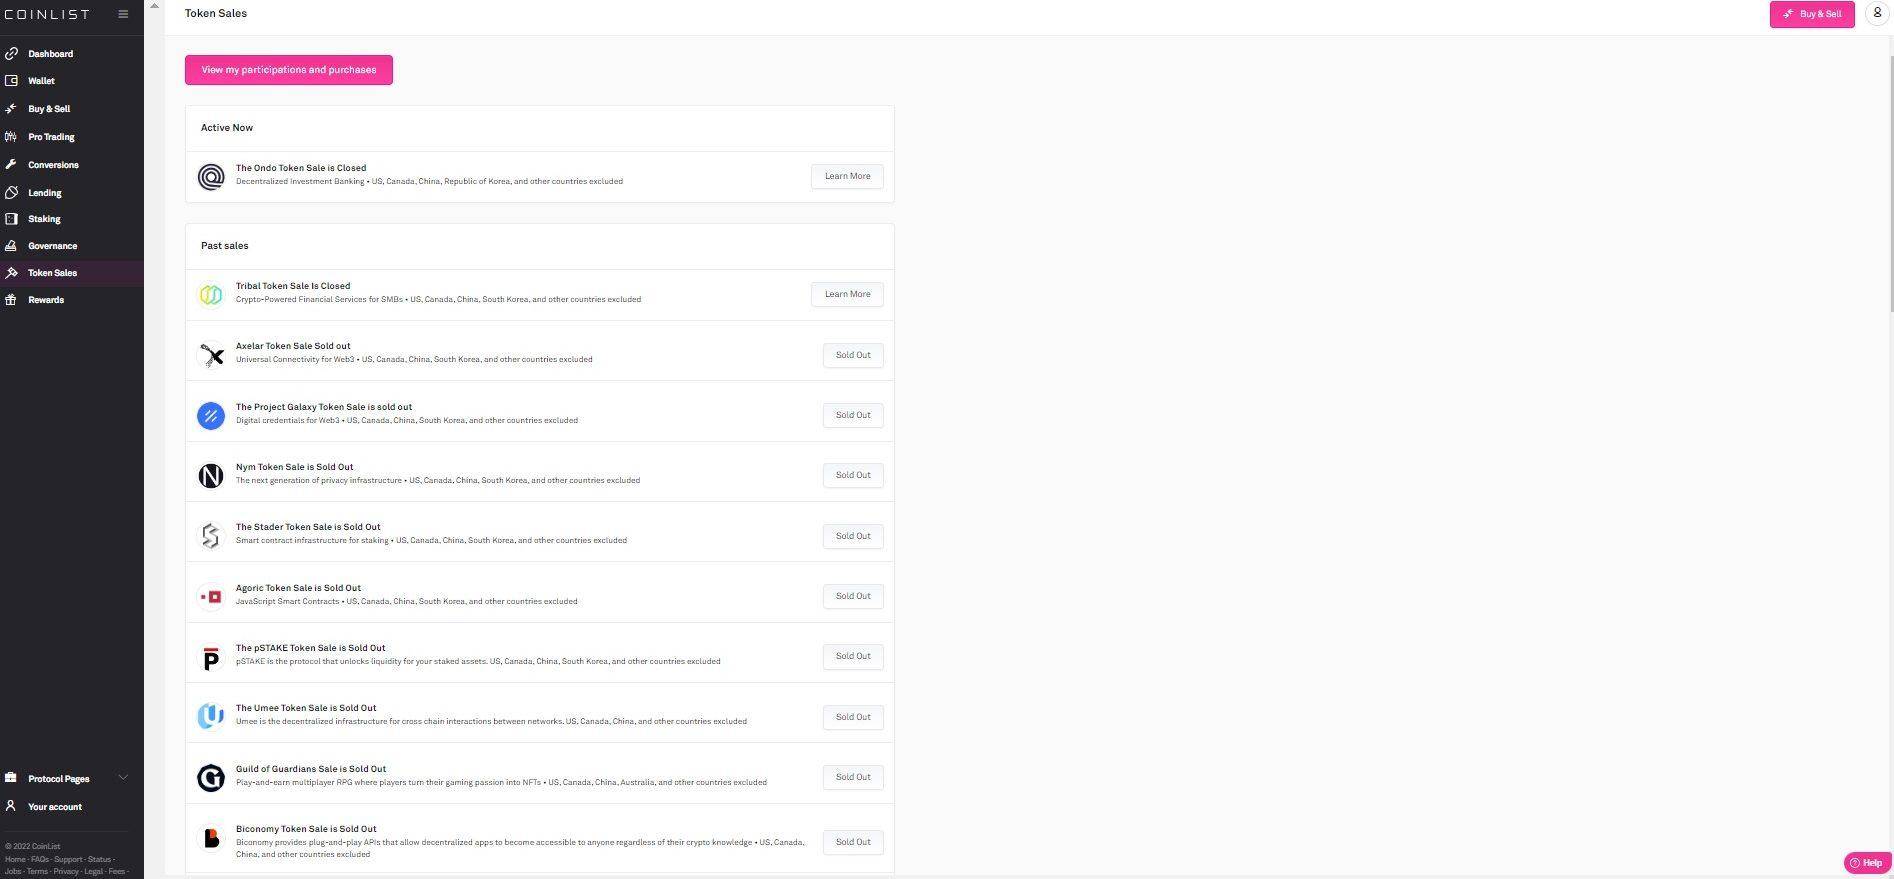Screen dimensions: 1894x879
Task: Click 'The Umee Token Sale is Sold Out' title
Action: click(306, 708)
